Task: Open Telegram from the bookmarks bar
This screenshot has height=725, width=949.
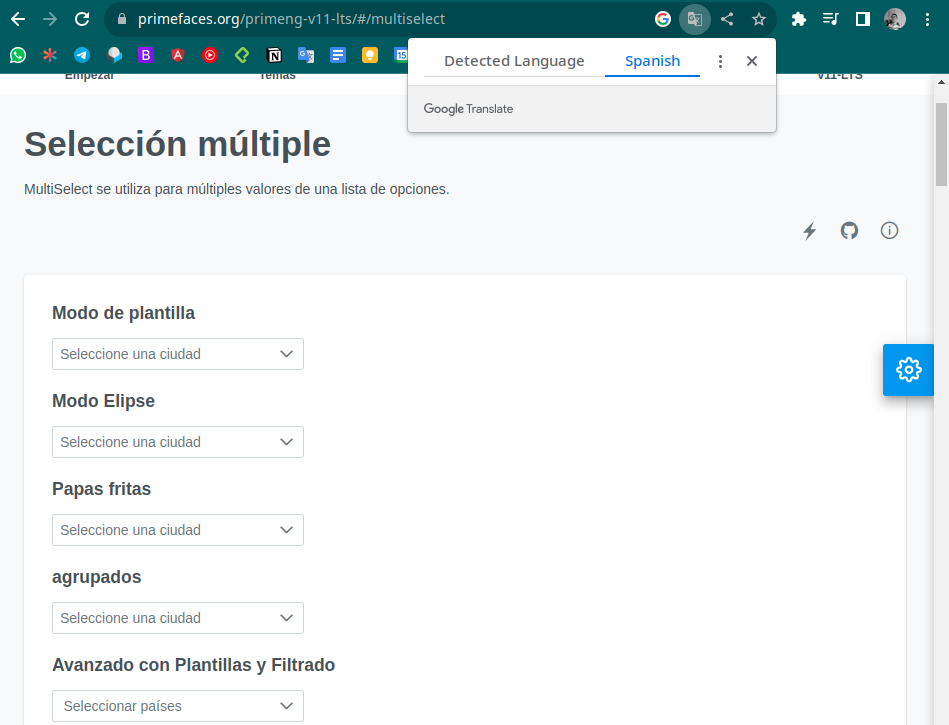Action: (81, 55)
